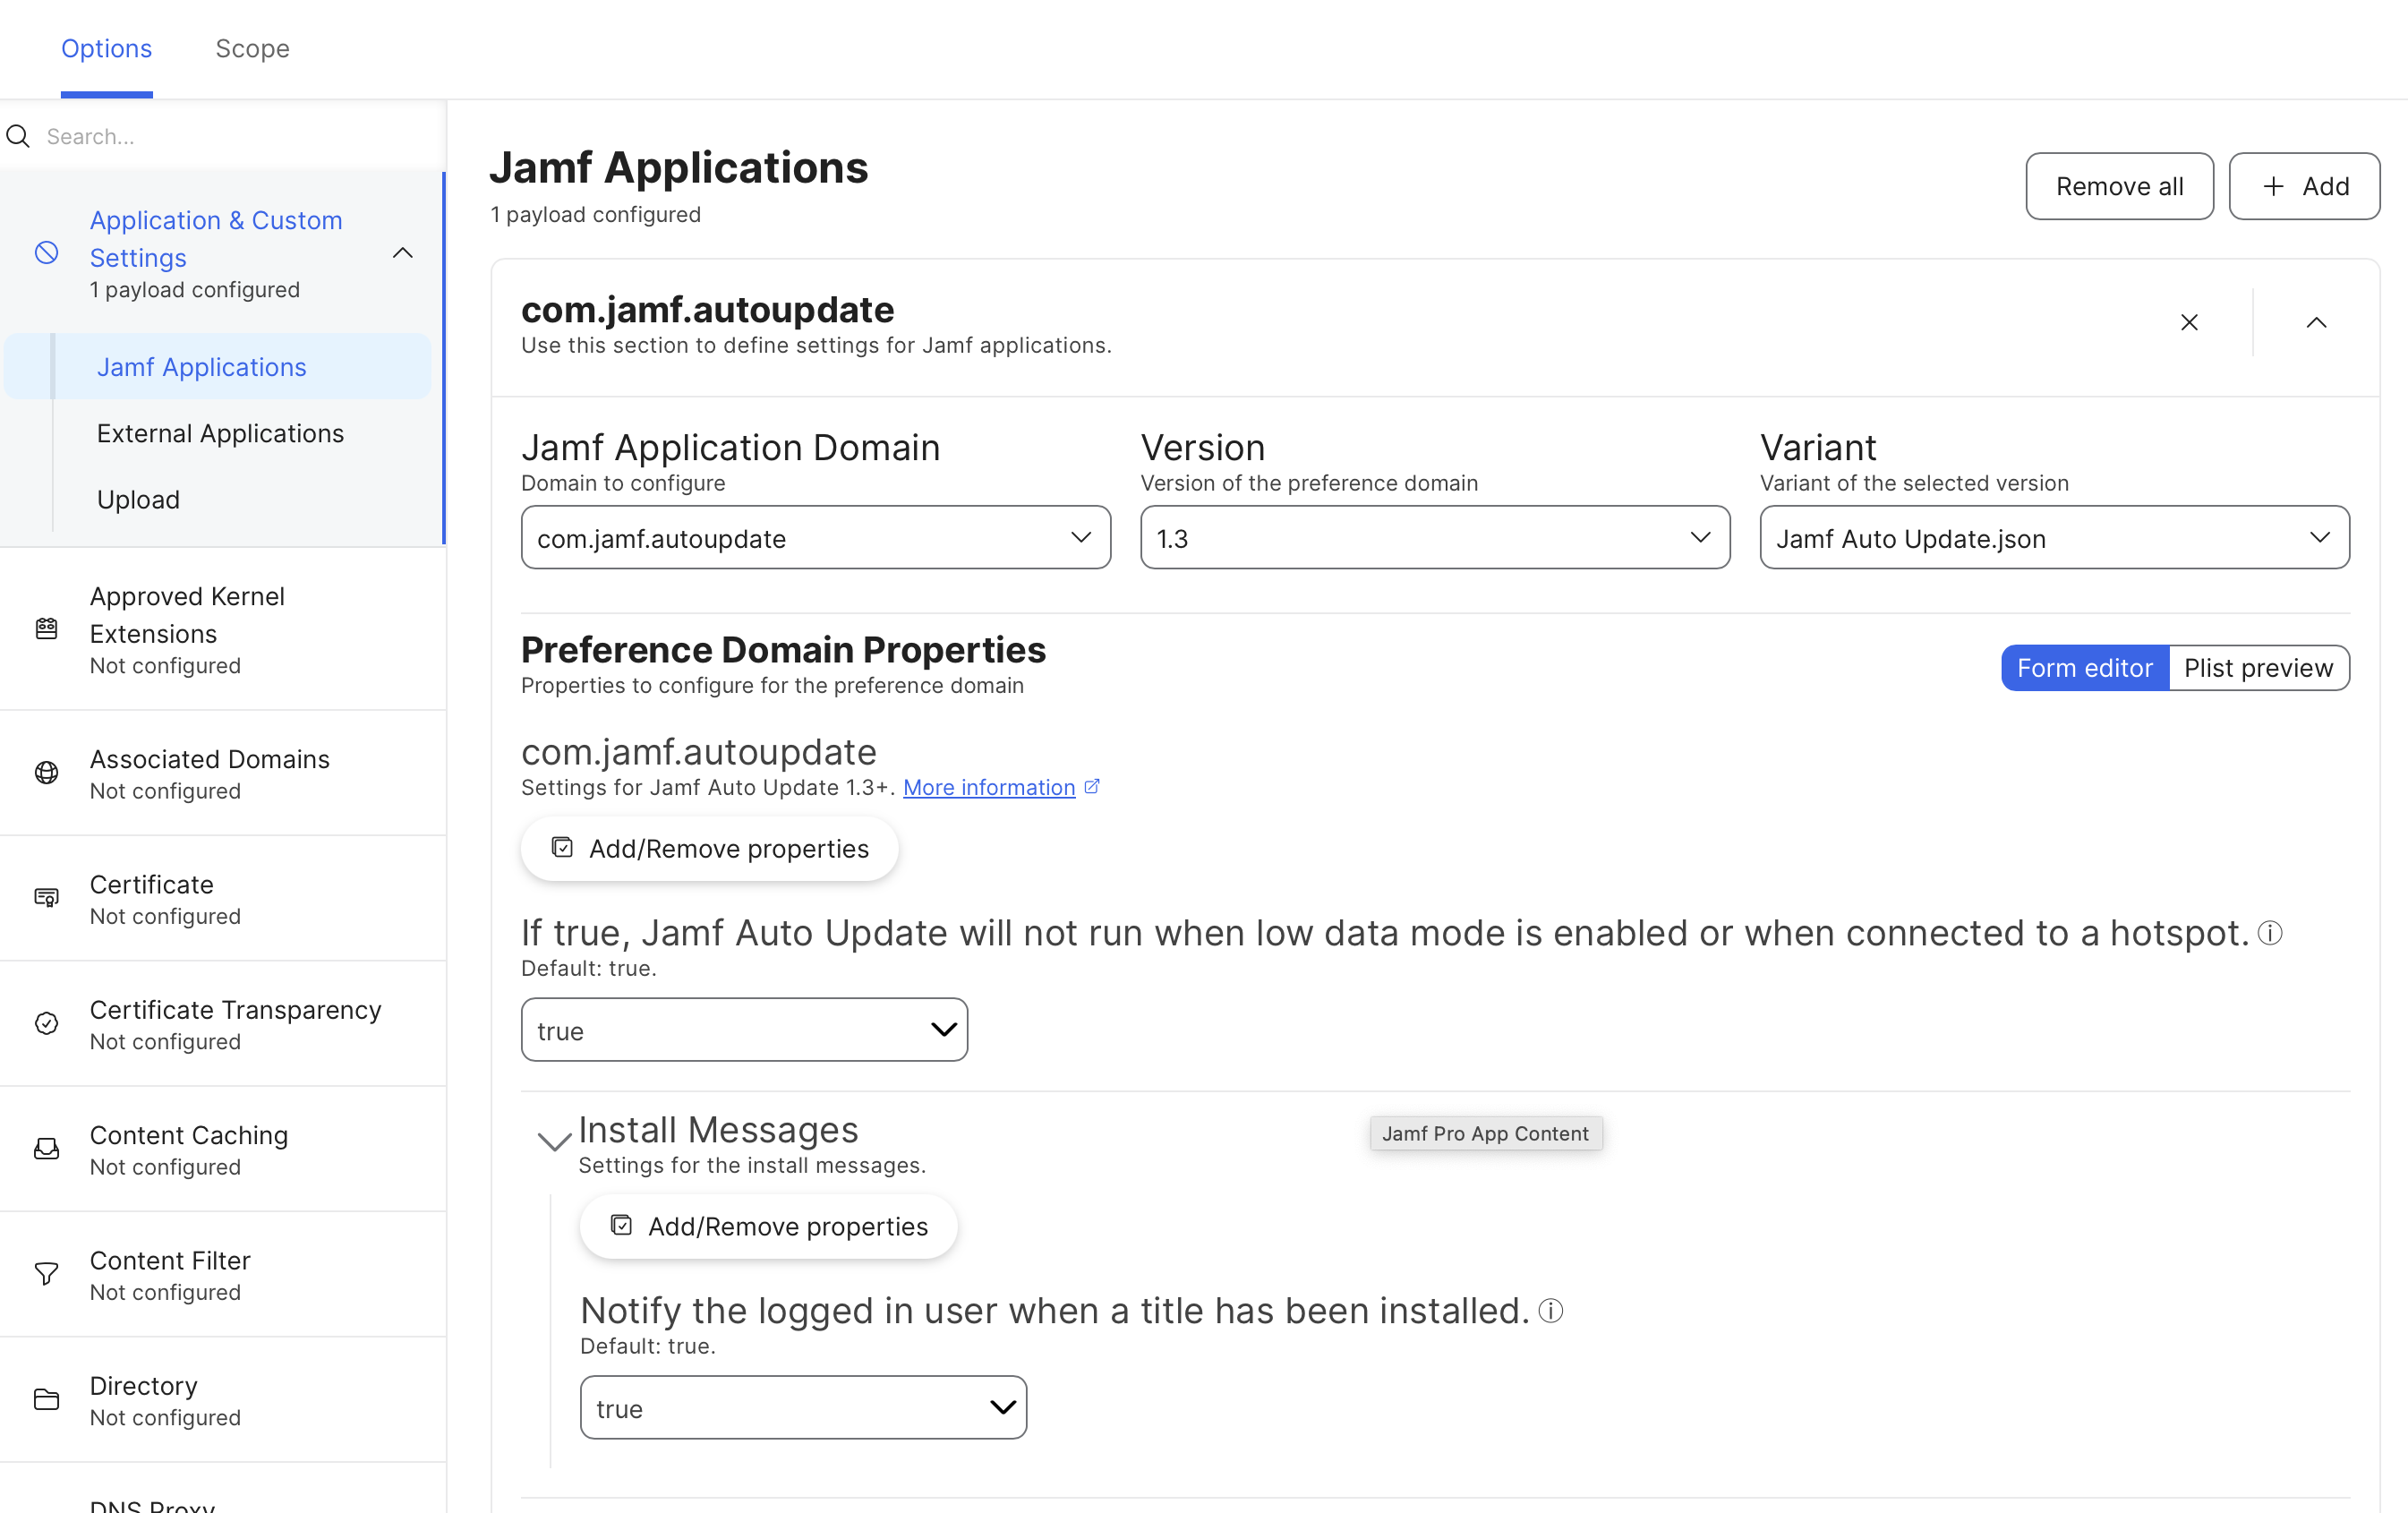Open Associated Domains payload

[222, 773]
